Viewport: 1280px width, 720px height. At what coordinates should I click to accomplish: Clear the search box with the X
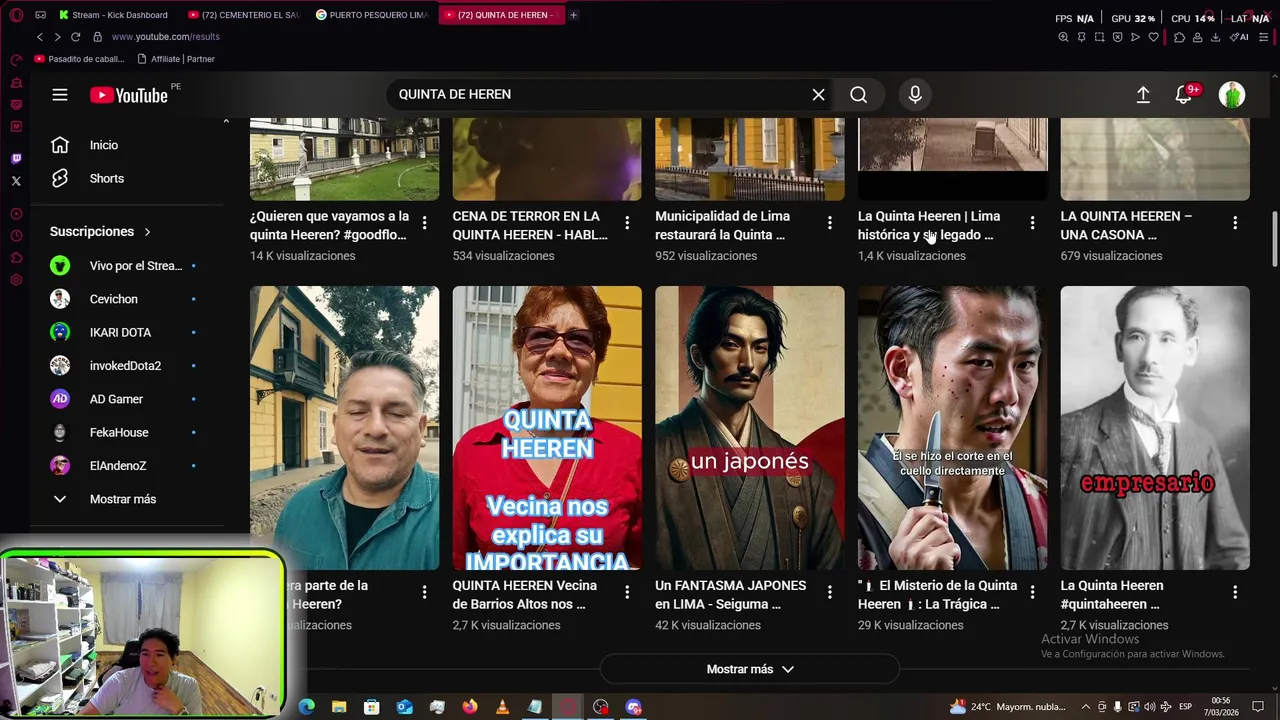tap(818, 94)
